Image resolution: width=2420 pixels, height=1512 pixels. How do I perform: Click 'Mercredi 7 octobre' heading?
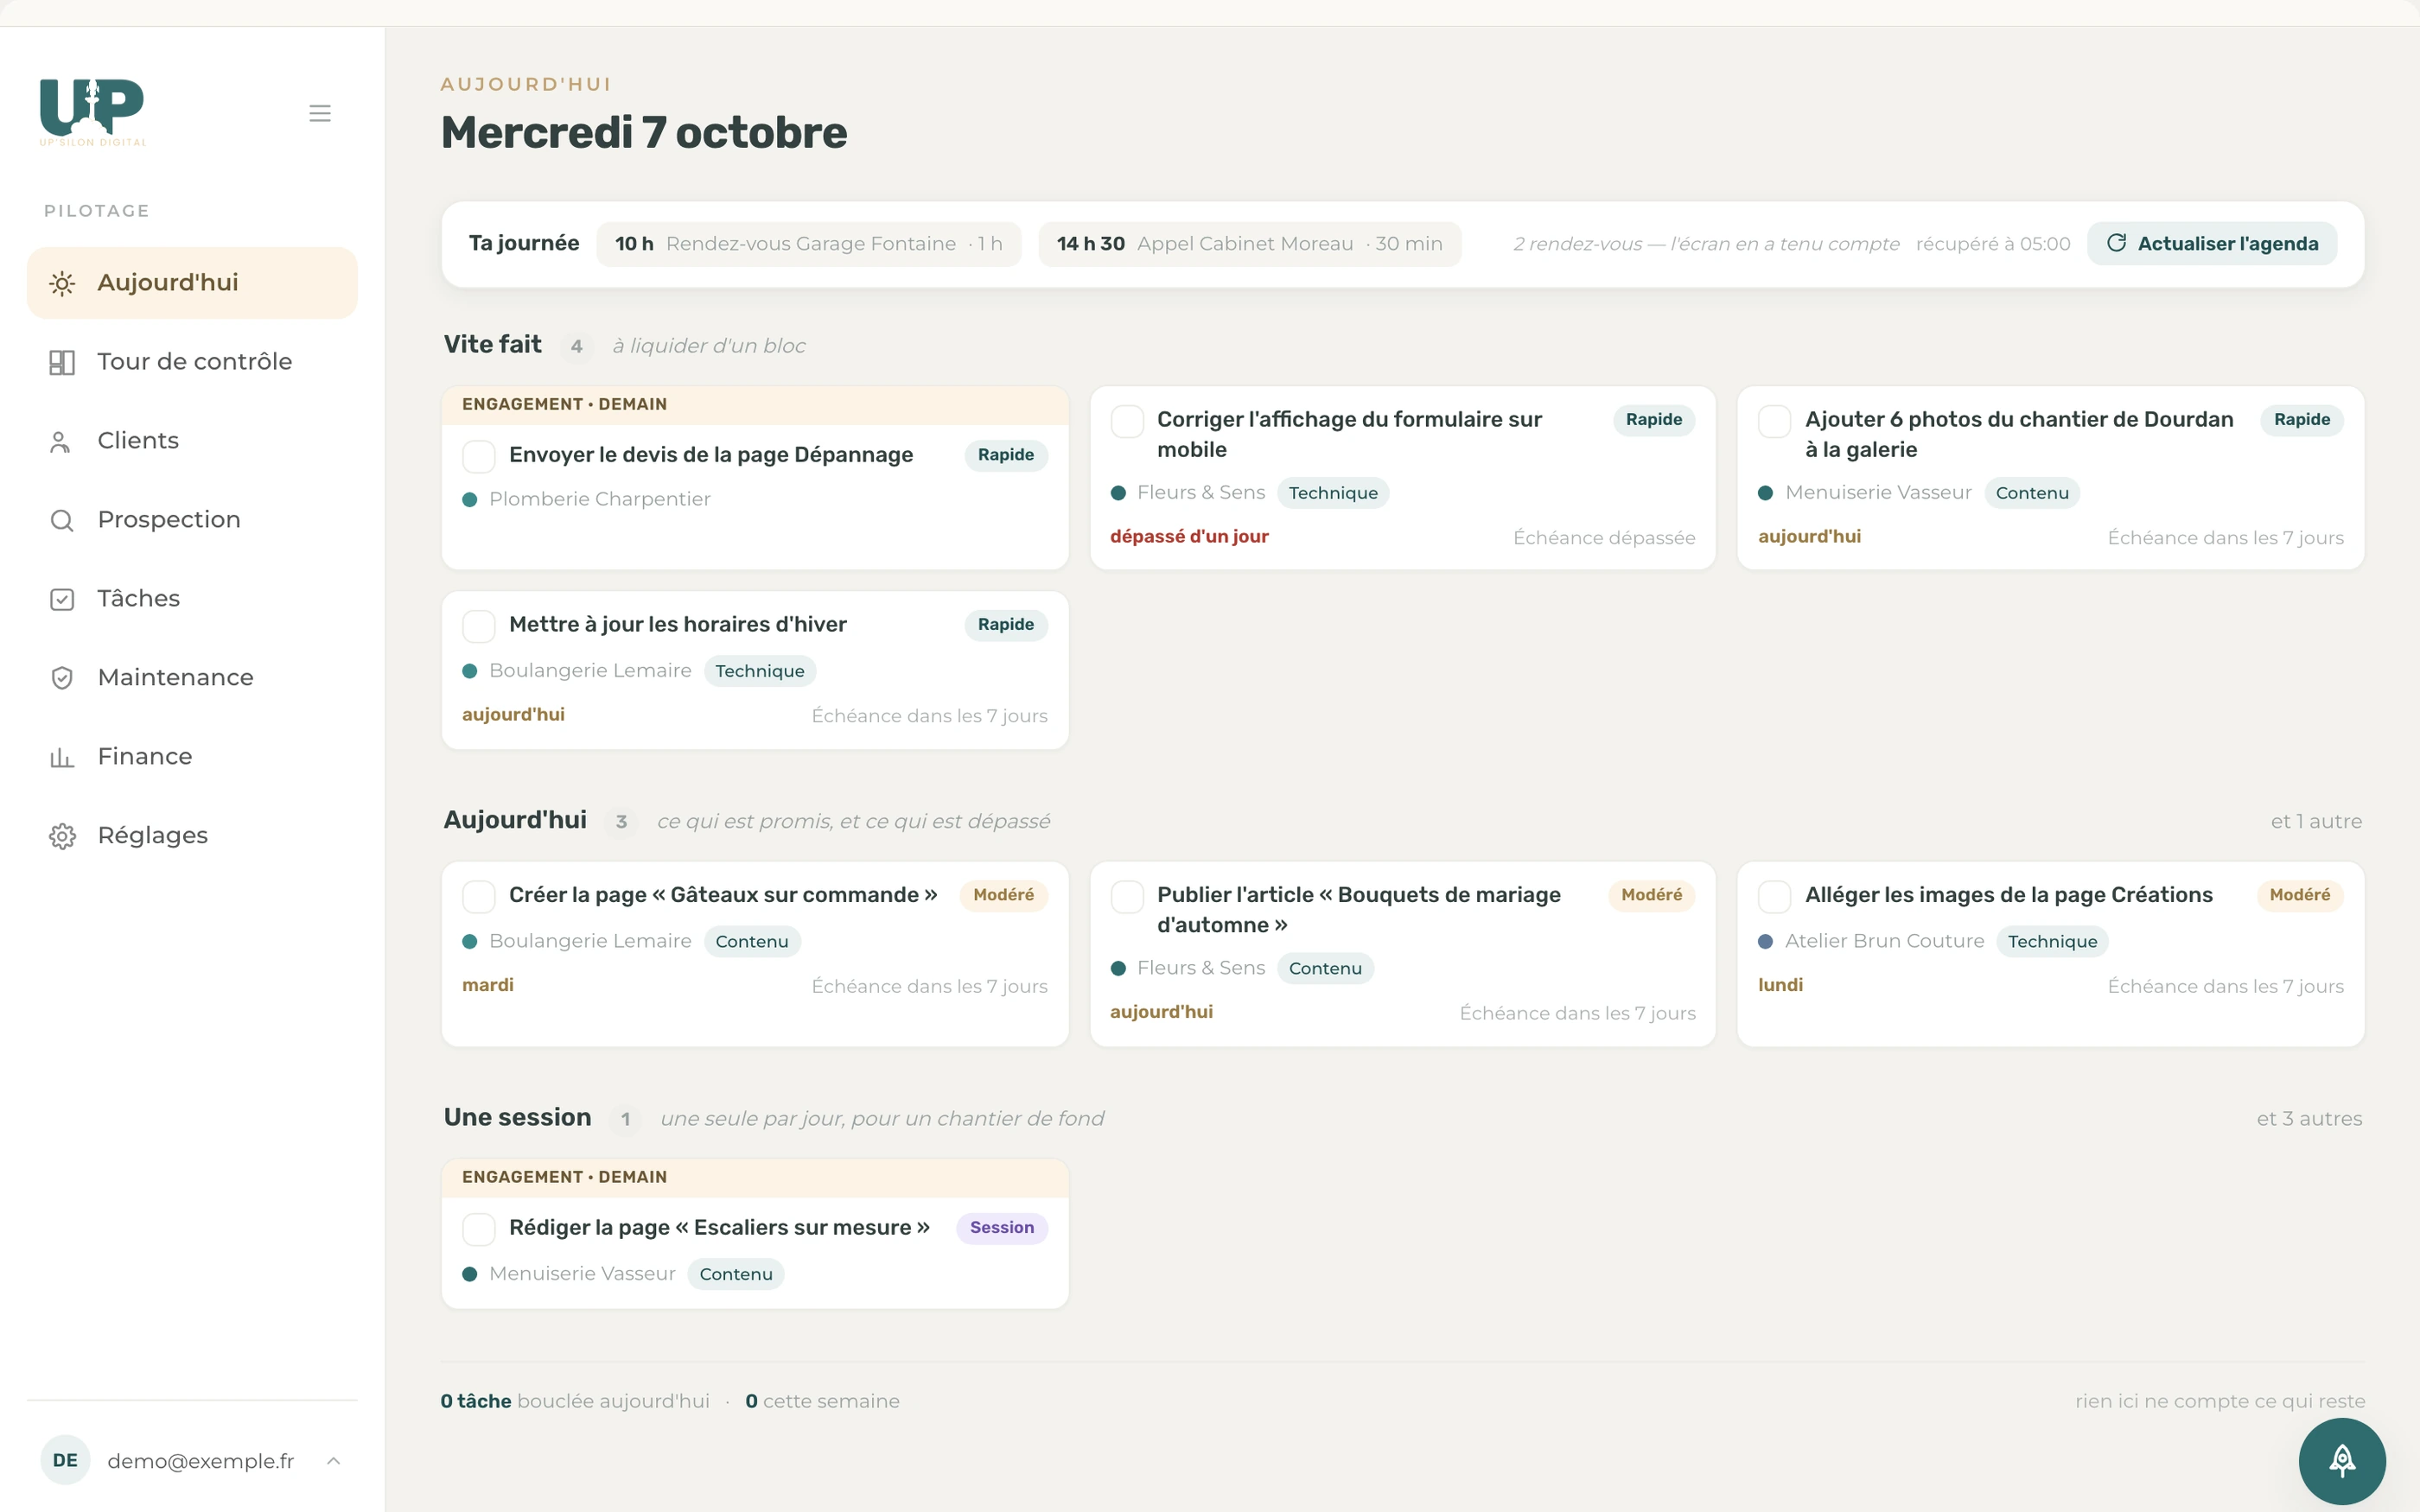click(x=644, y=133)
